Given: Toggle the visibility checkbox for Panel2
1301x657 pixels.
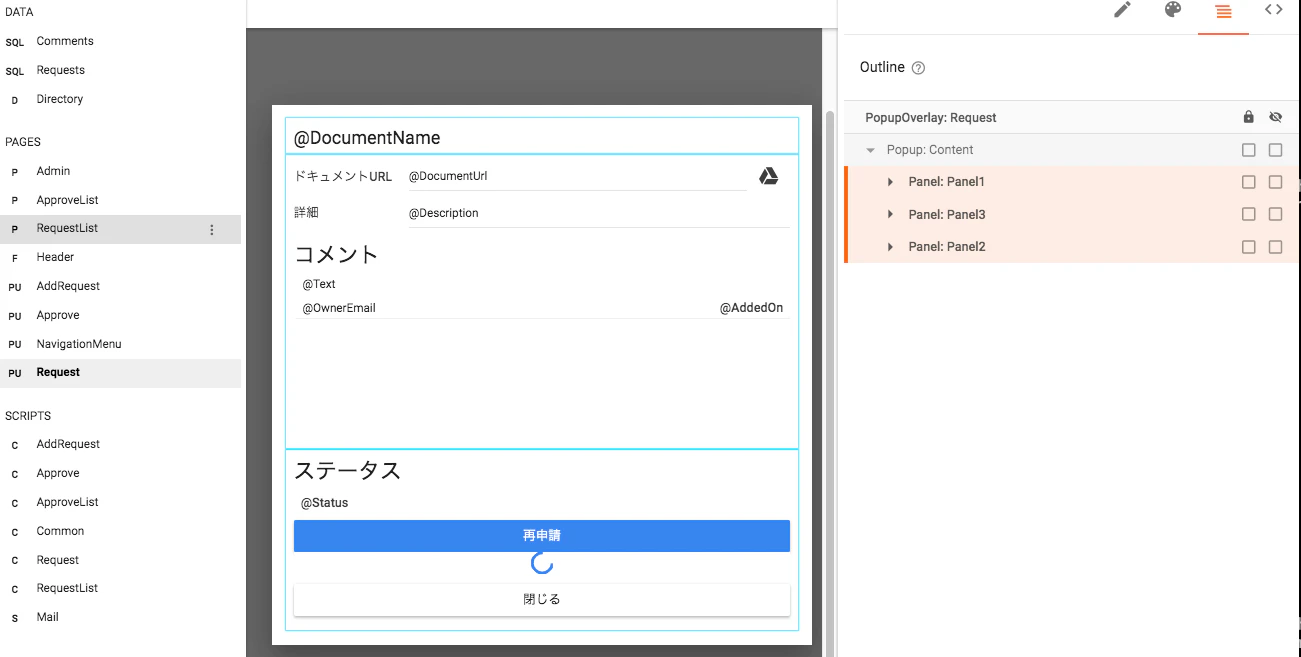Looking at the screenshot, I should (1275, 247).
